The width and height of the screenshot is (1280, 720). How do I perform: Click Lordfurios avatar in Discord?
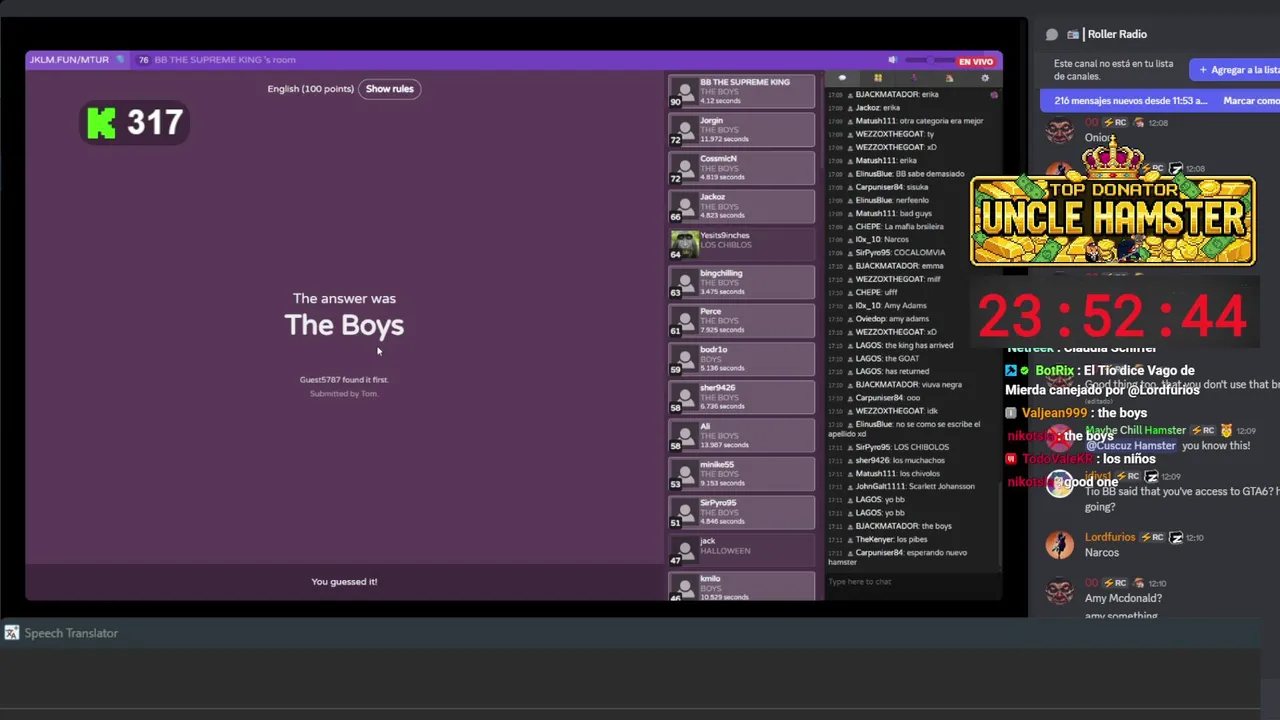(1060, 544)
